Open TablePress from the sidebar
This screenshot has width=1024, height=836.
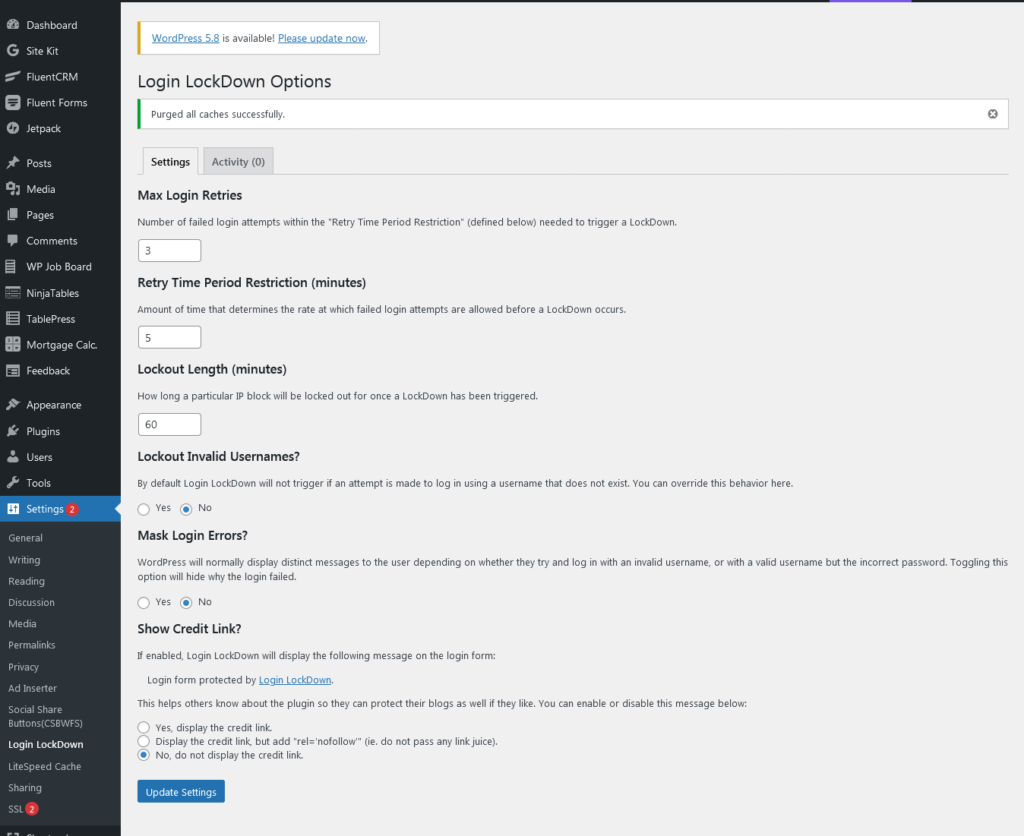coord(15,318)
